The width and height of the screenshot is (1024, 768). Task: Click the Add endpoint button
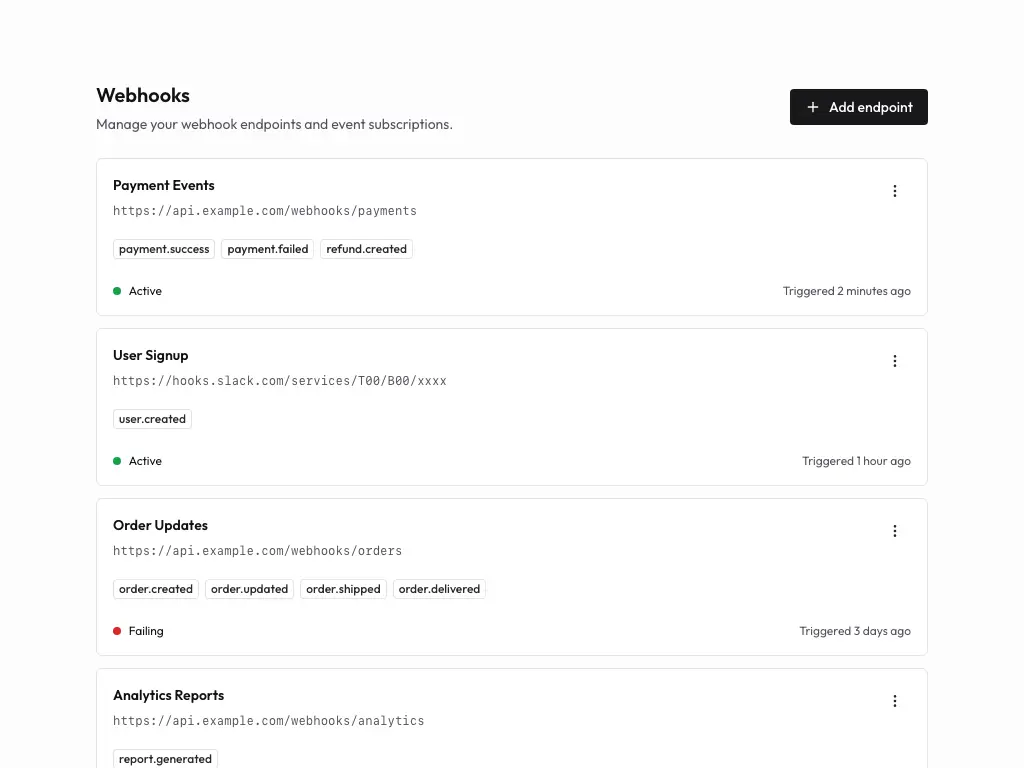click(858, 107)
